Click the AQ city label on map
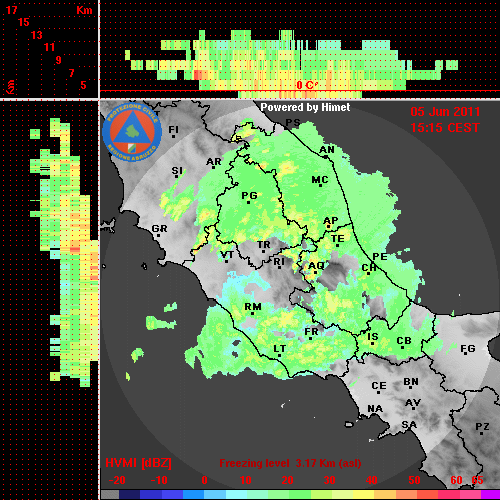Viewport: 500px width, 500px height. click(316, 266)
